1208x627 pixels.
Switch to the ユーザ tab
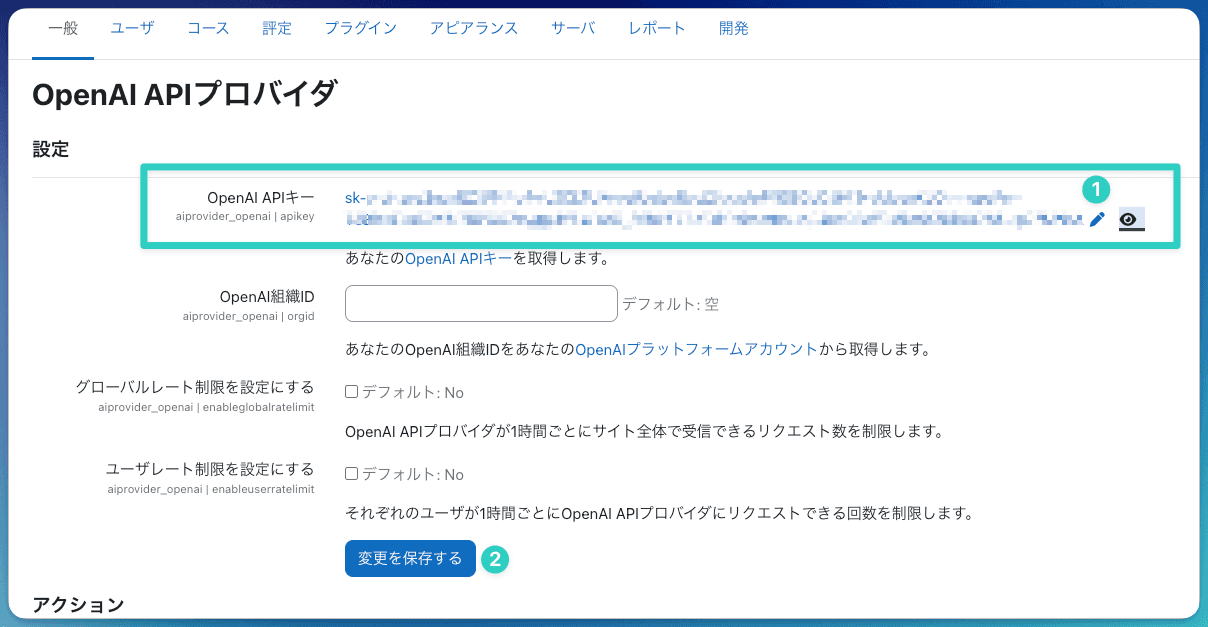click(x=132, y=28)
